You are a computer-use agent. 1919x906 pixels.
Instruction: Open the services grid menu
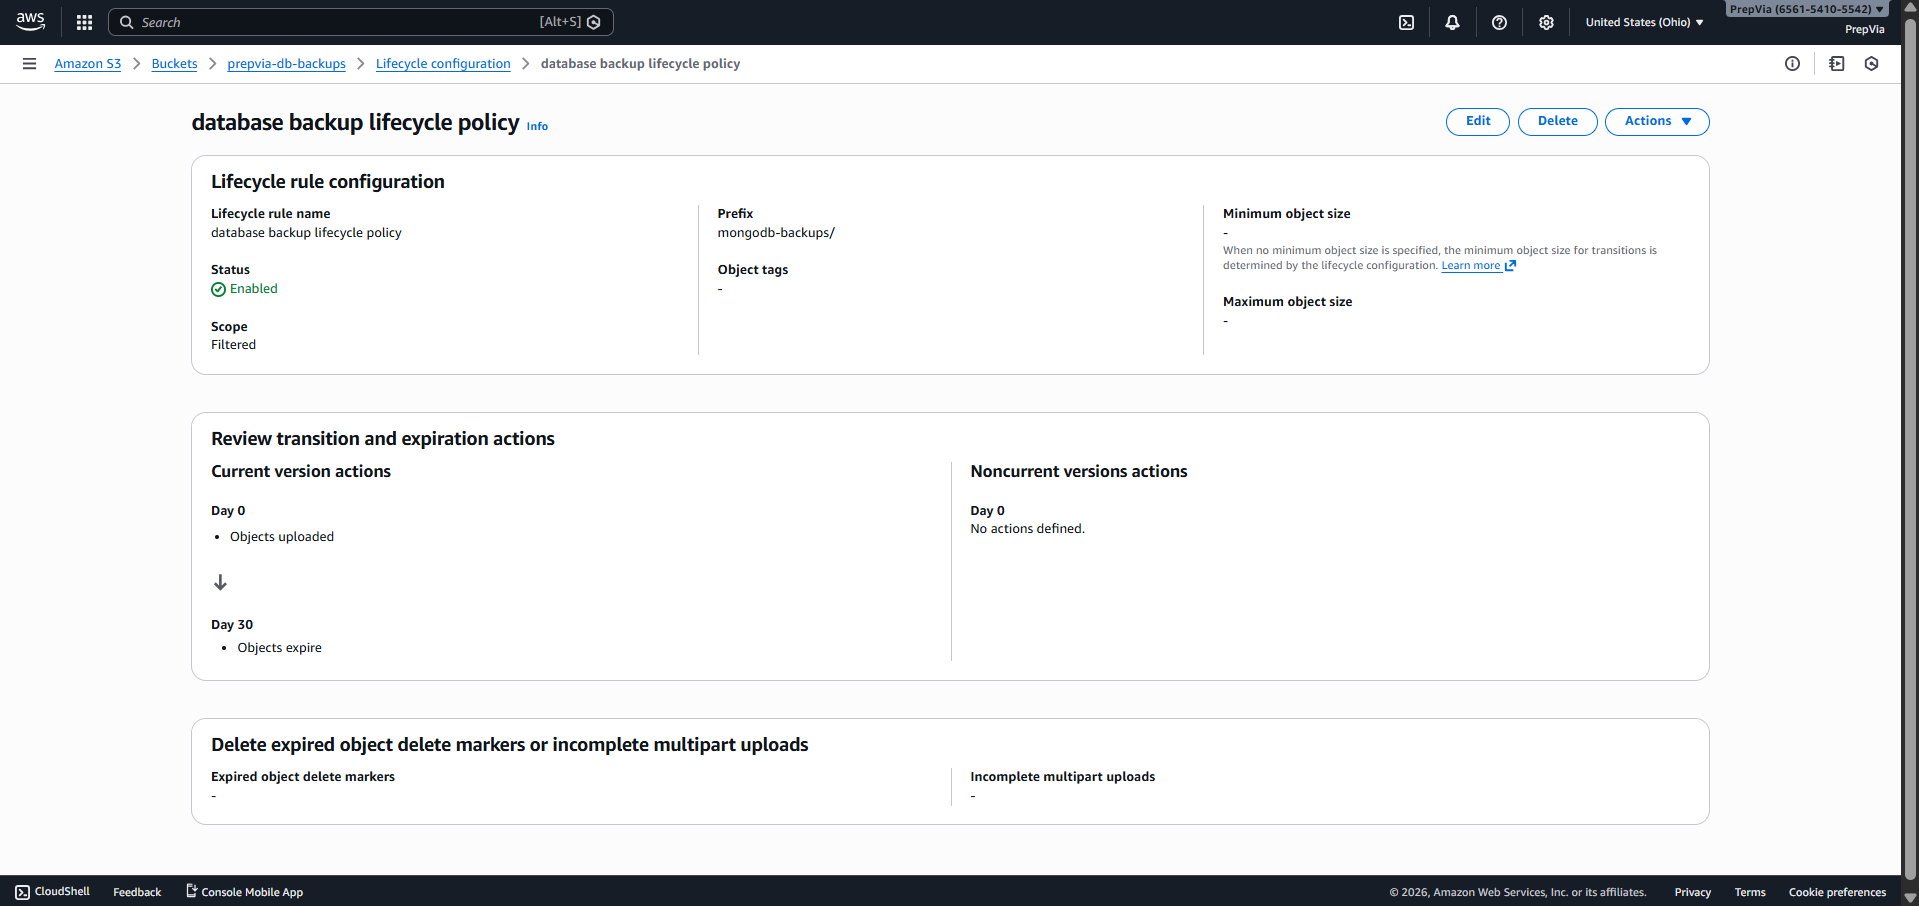[84, 22]
